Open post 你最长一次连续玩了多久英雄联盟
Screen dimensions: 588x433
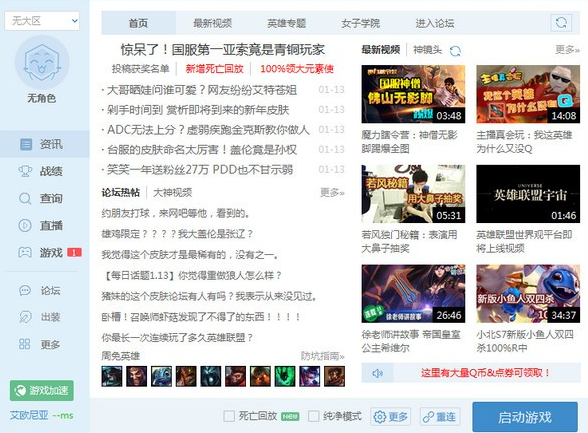pos(177,337)
